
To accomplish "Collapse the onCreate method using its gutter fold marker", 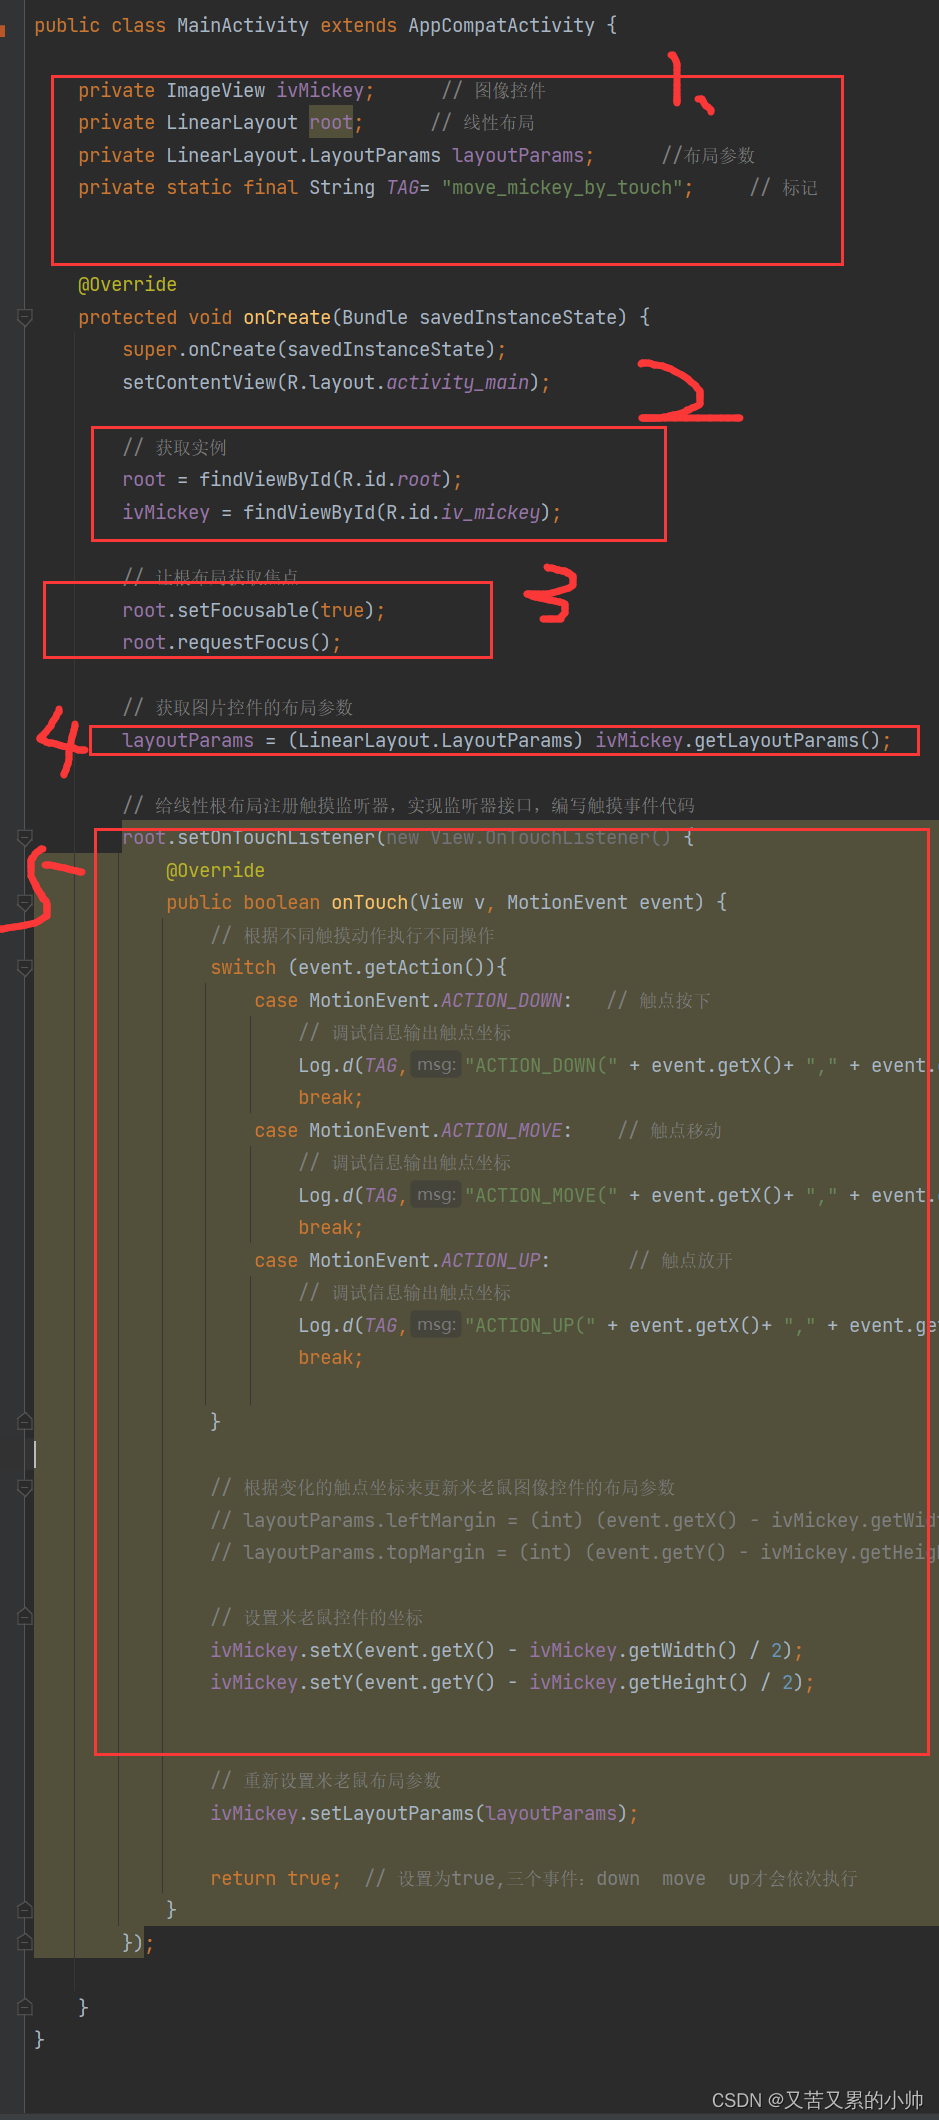I will pyautogui.click(x=25, y=317).
